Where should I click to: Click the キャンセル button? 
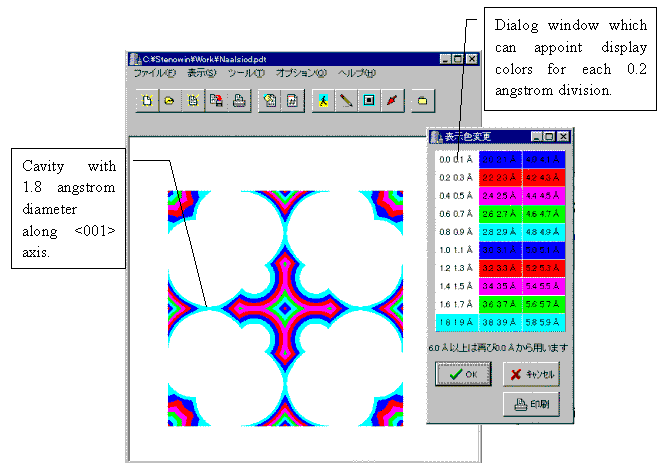coord(531,374)
